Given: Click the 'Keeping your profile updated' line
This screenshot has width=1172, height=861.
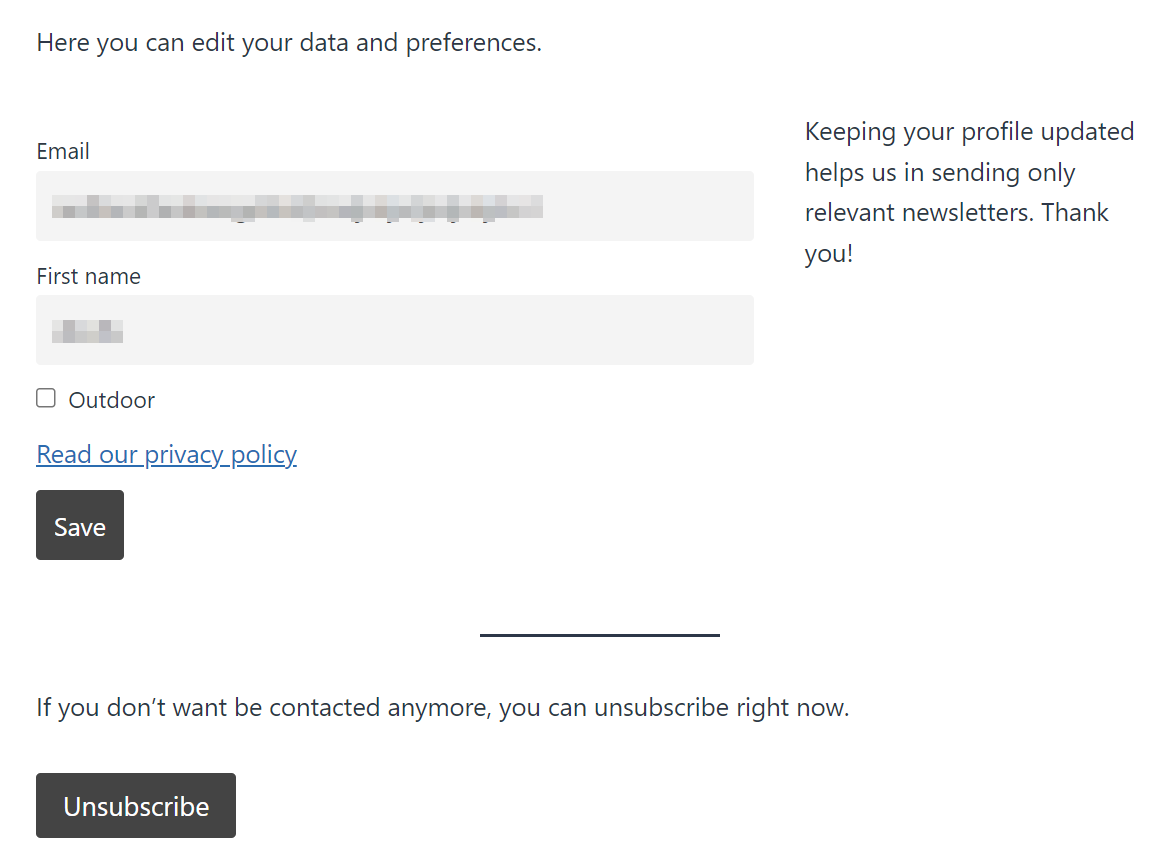Looking at the screenshot, I should coord(969,132).
